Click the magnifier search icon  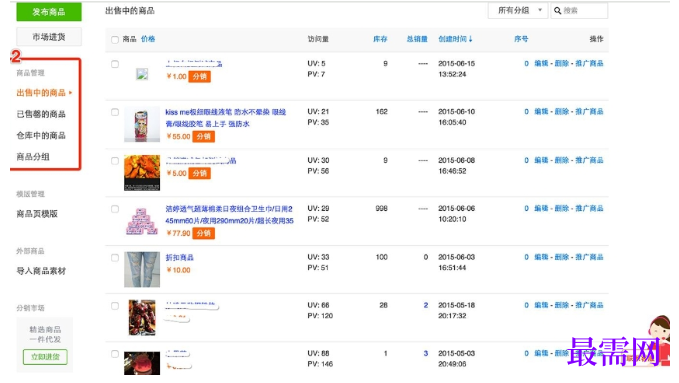(557, 10)
